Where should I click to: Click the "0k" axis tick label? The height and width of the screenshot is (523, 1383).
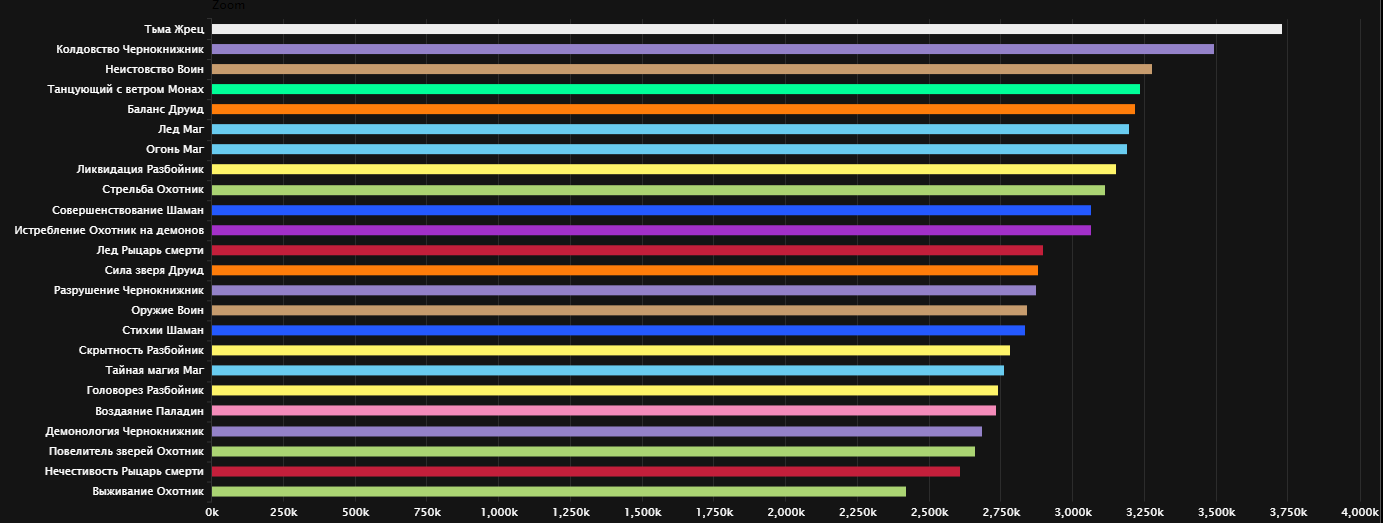tap(212, 512)
